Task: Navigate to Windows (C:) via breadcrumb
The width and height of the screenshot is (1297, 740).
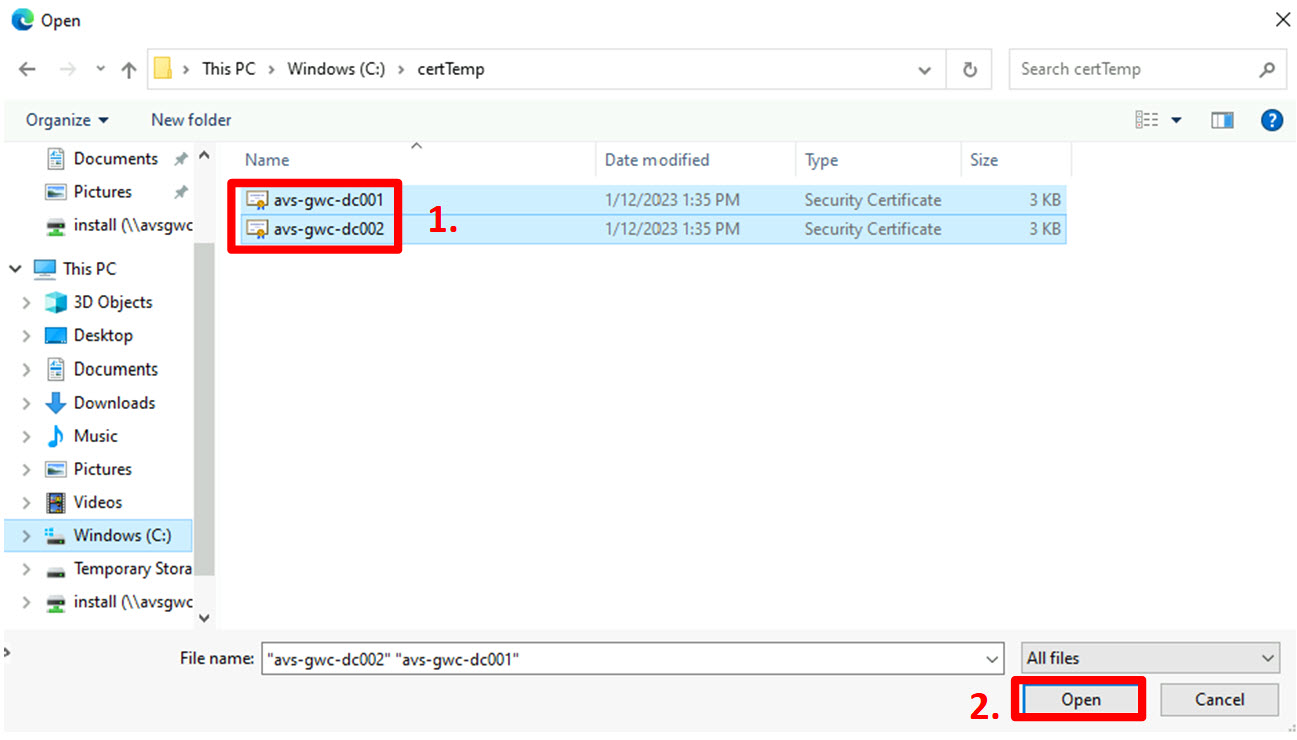Action: click(x=336, y=69)
